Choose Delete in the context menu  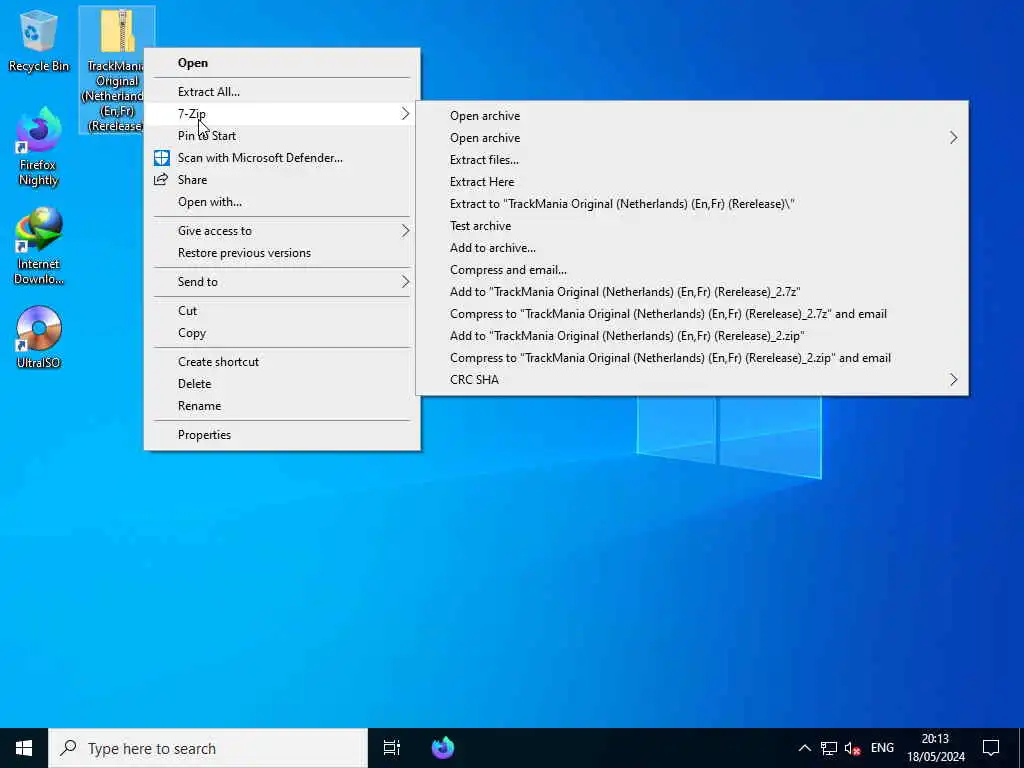click(x=282, y=384)
